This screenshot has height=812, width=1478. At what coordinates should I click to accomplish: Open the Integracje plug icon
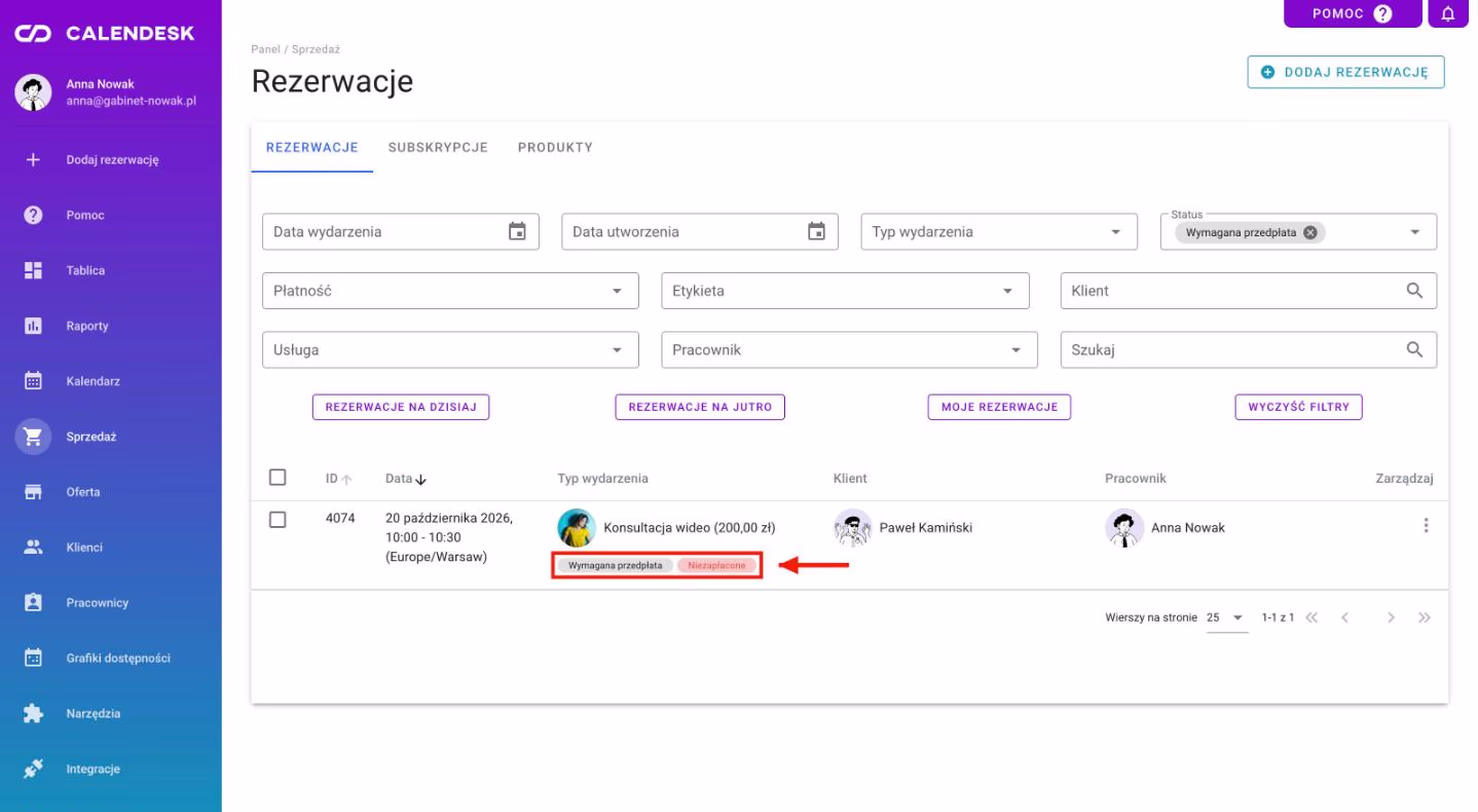pos(33,769)
